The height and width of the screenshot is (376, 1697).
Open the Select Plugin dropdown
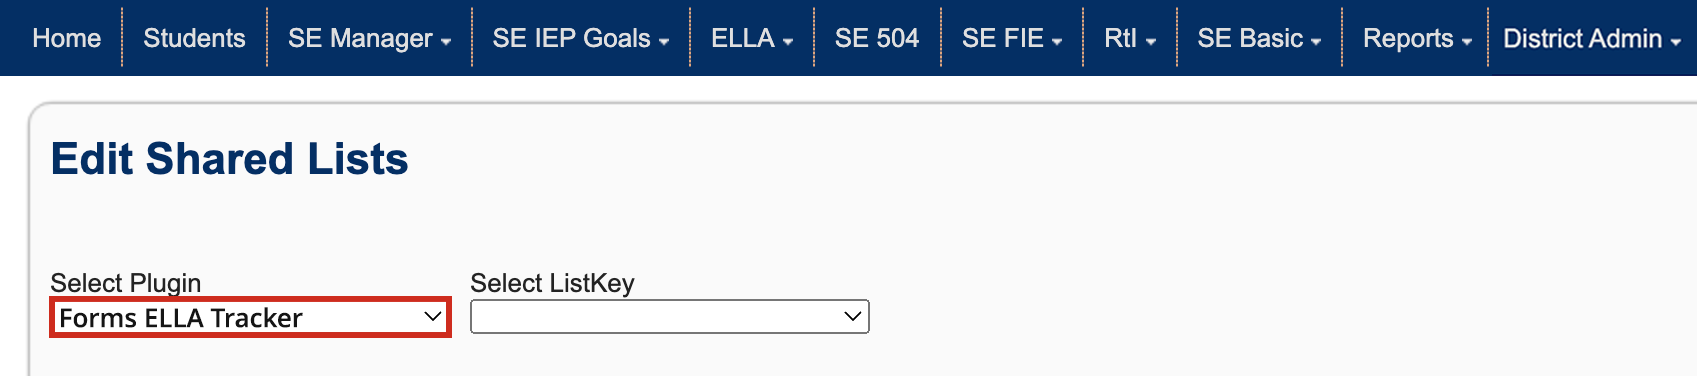[x=250, y=317]
